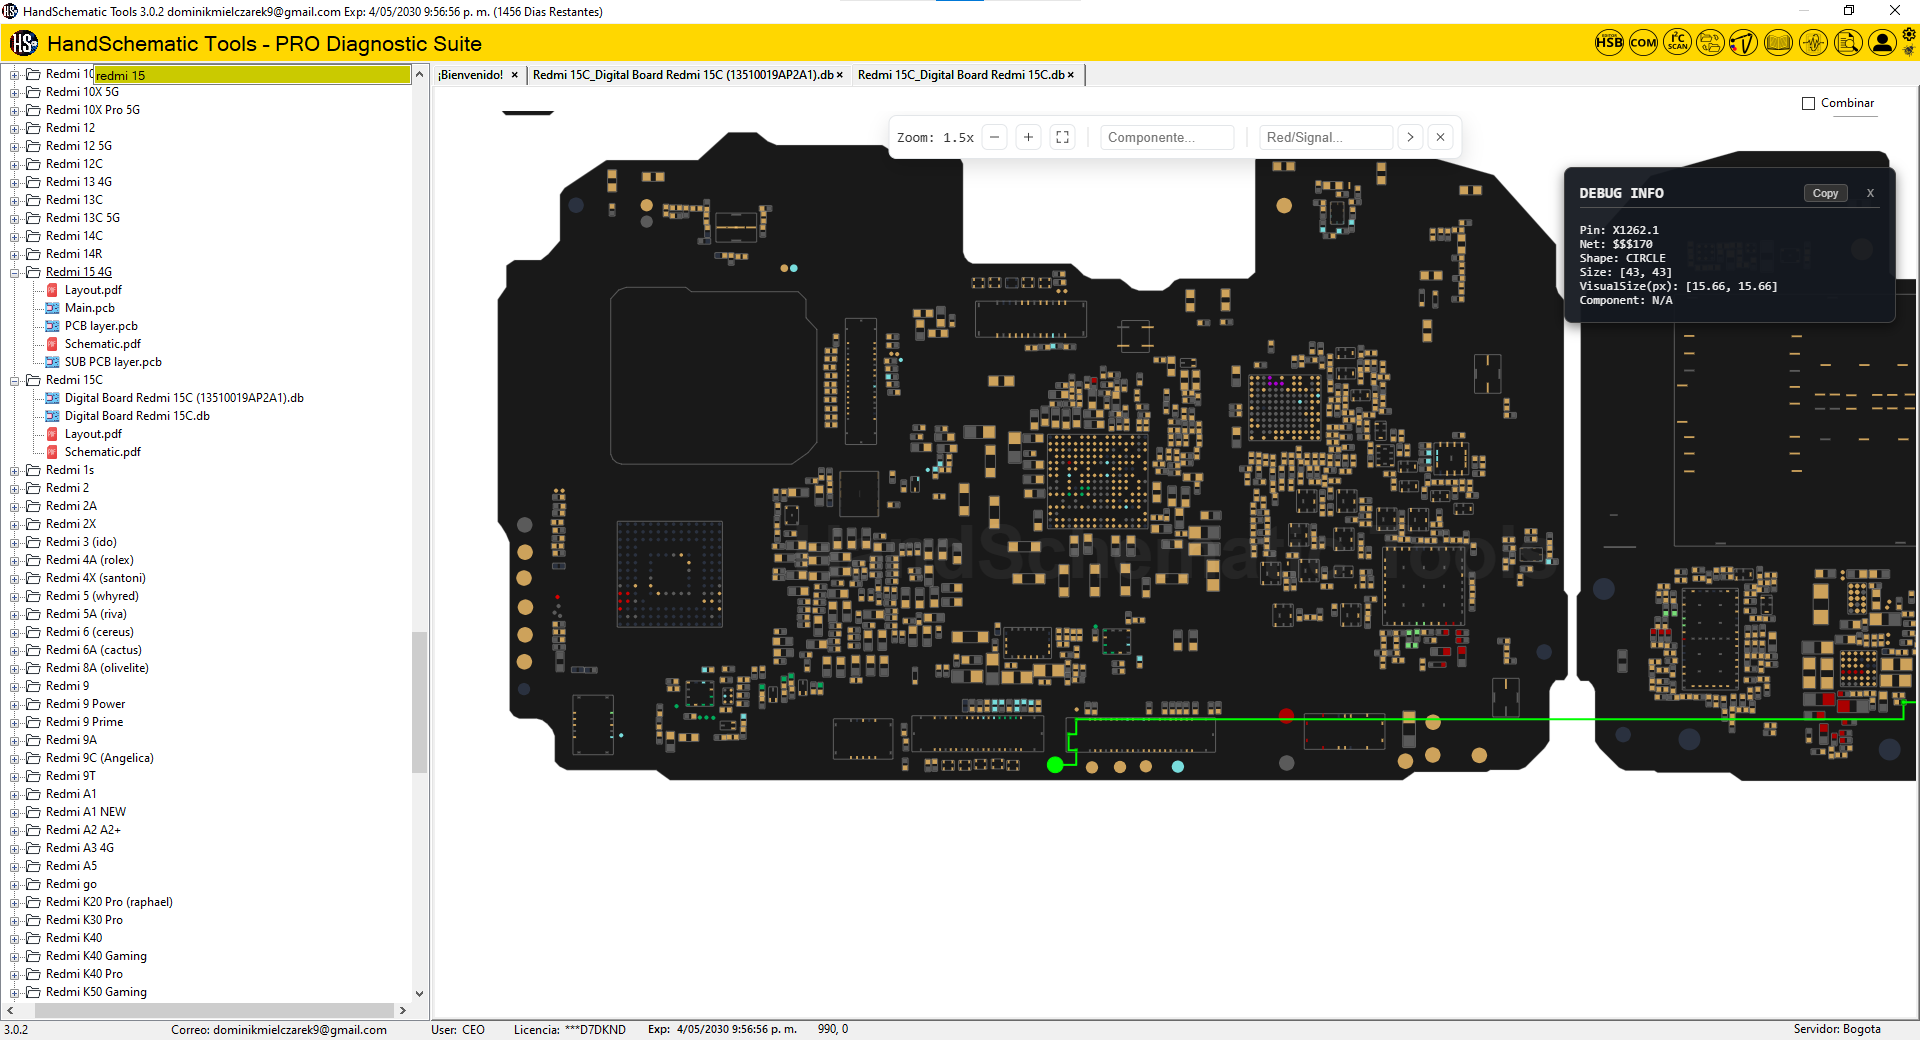Image resolution: width=1920 pixels, height=1040 pixels.
Task: Open settings gear in yellow header
Action: coord(1909,35)
